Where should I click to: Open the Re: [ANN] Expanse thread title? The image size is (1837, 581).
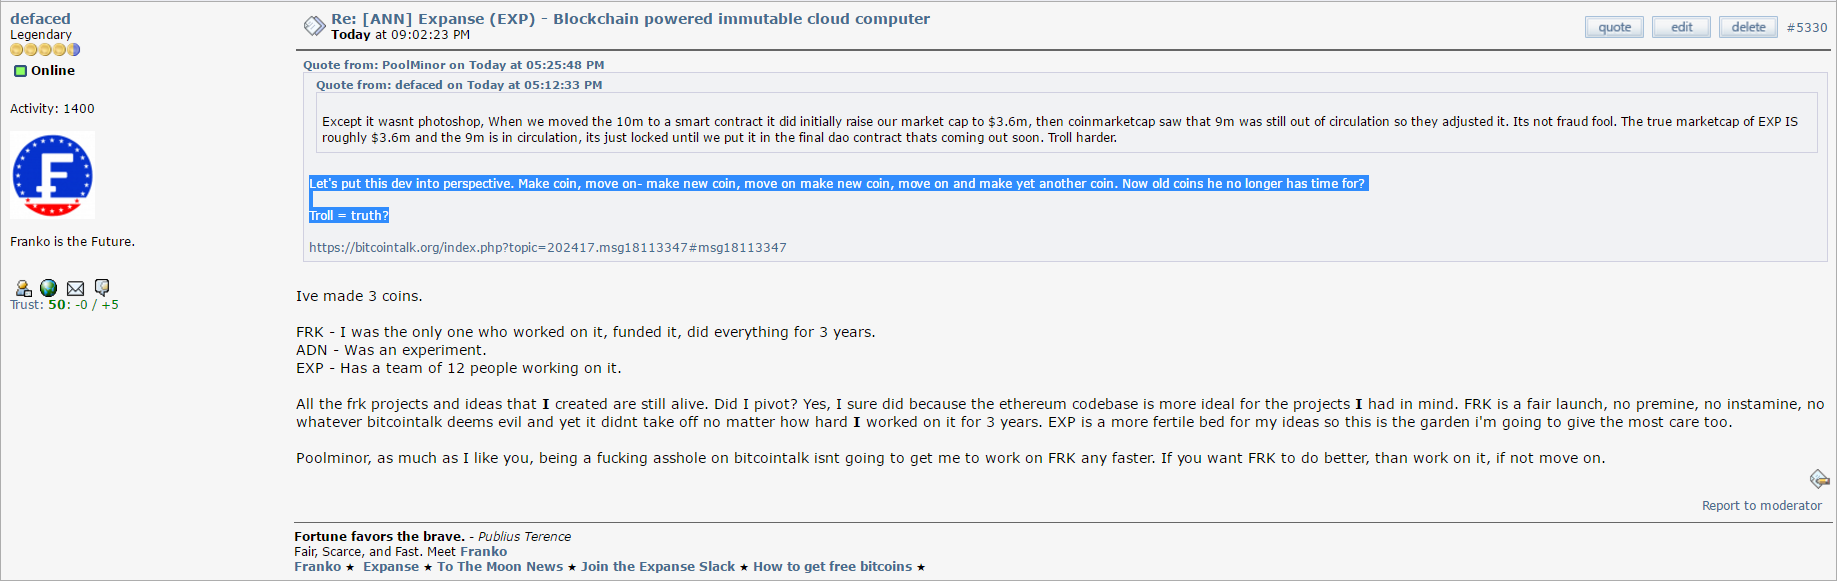click(630, 19)
